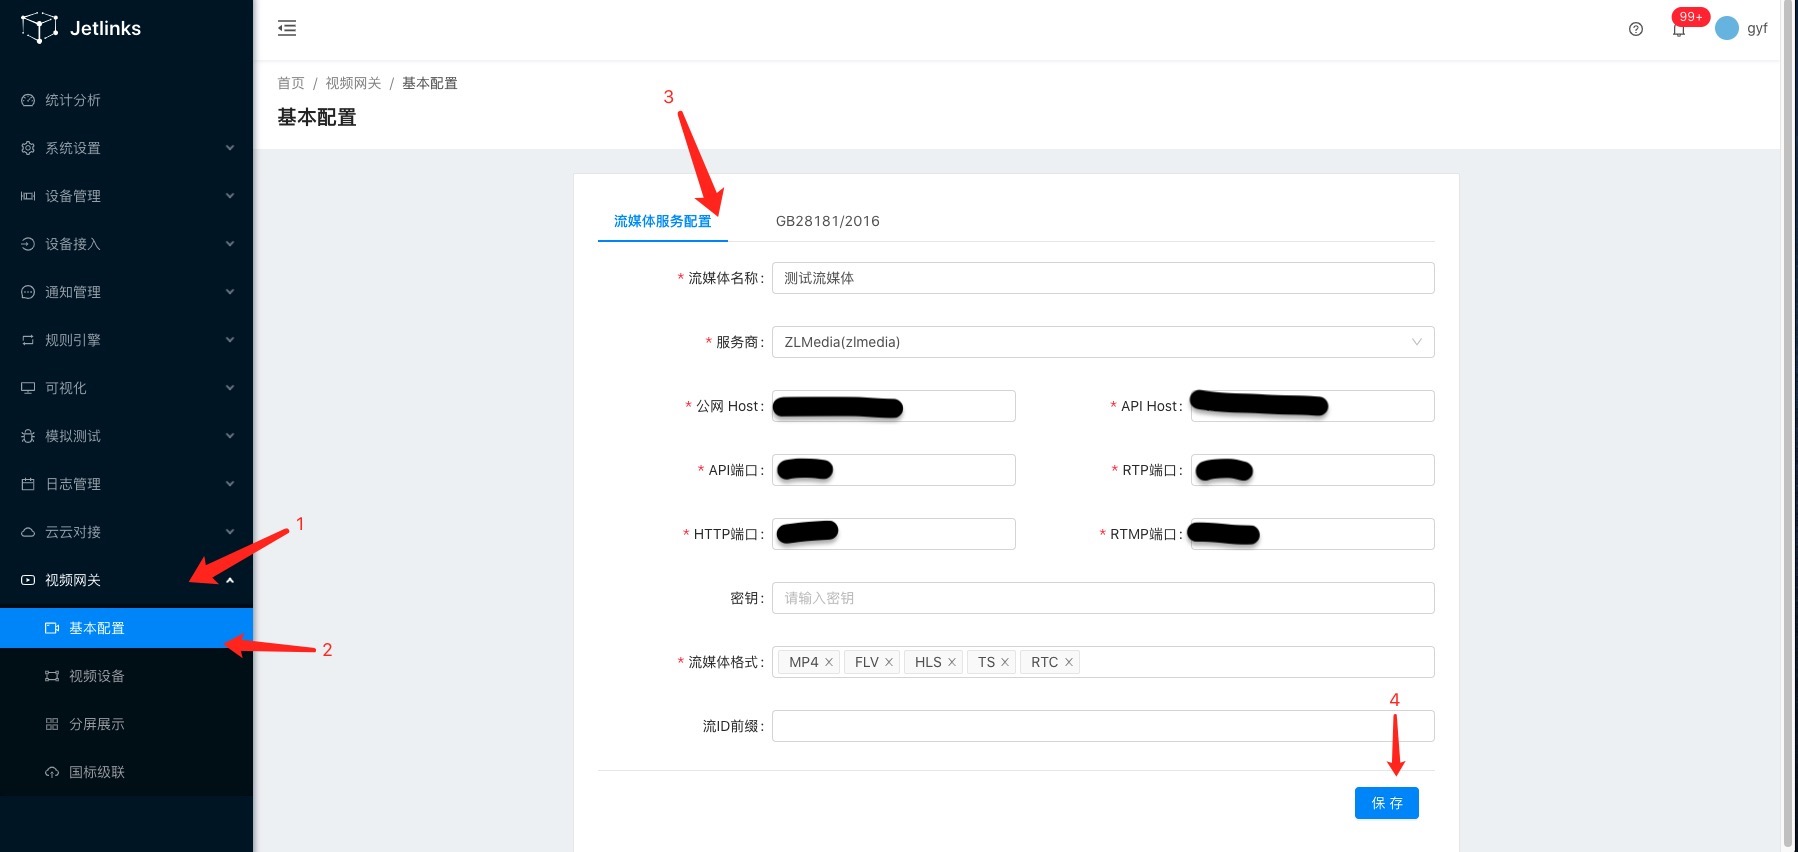Select the 流媒体服务配置 tab

coord(662,221)
